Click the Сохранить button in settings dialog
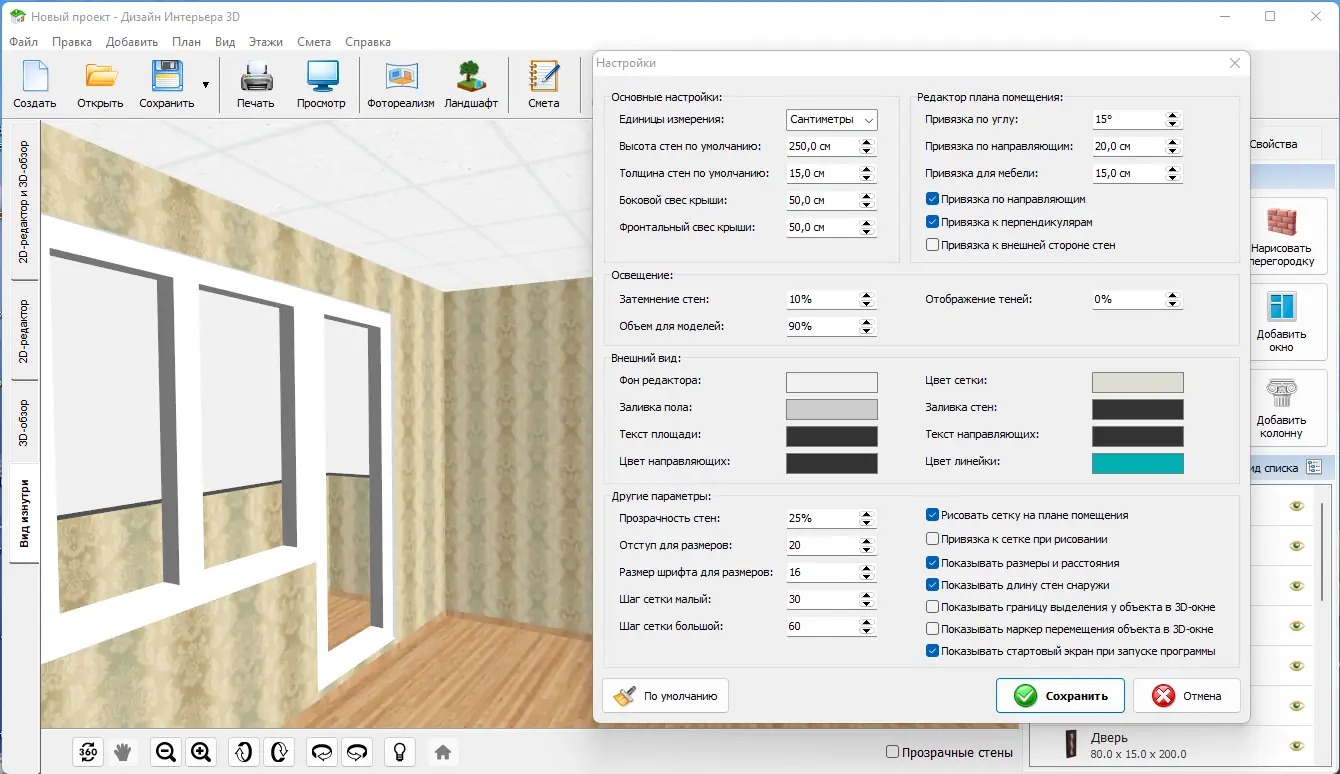Image resolution: width=1340 pixels, height=774 pixels. pyautogui.click(x=1060, y=696)
